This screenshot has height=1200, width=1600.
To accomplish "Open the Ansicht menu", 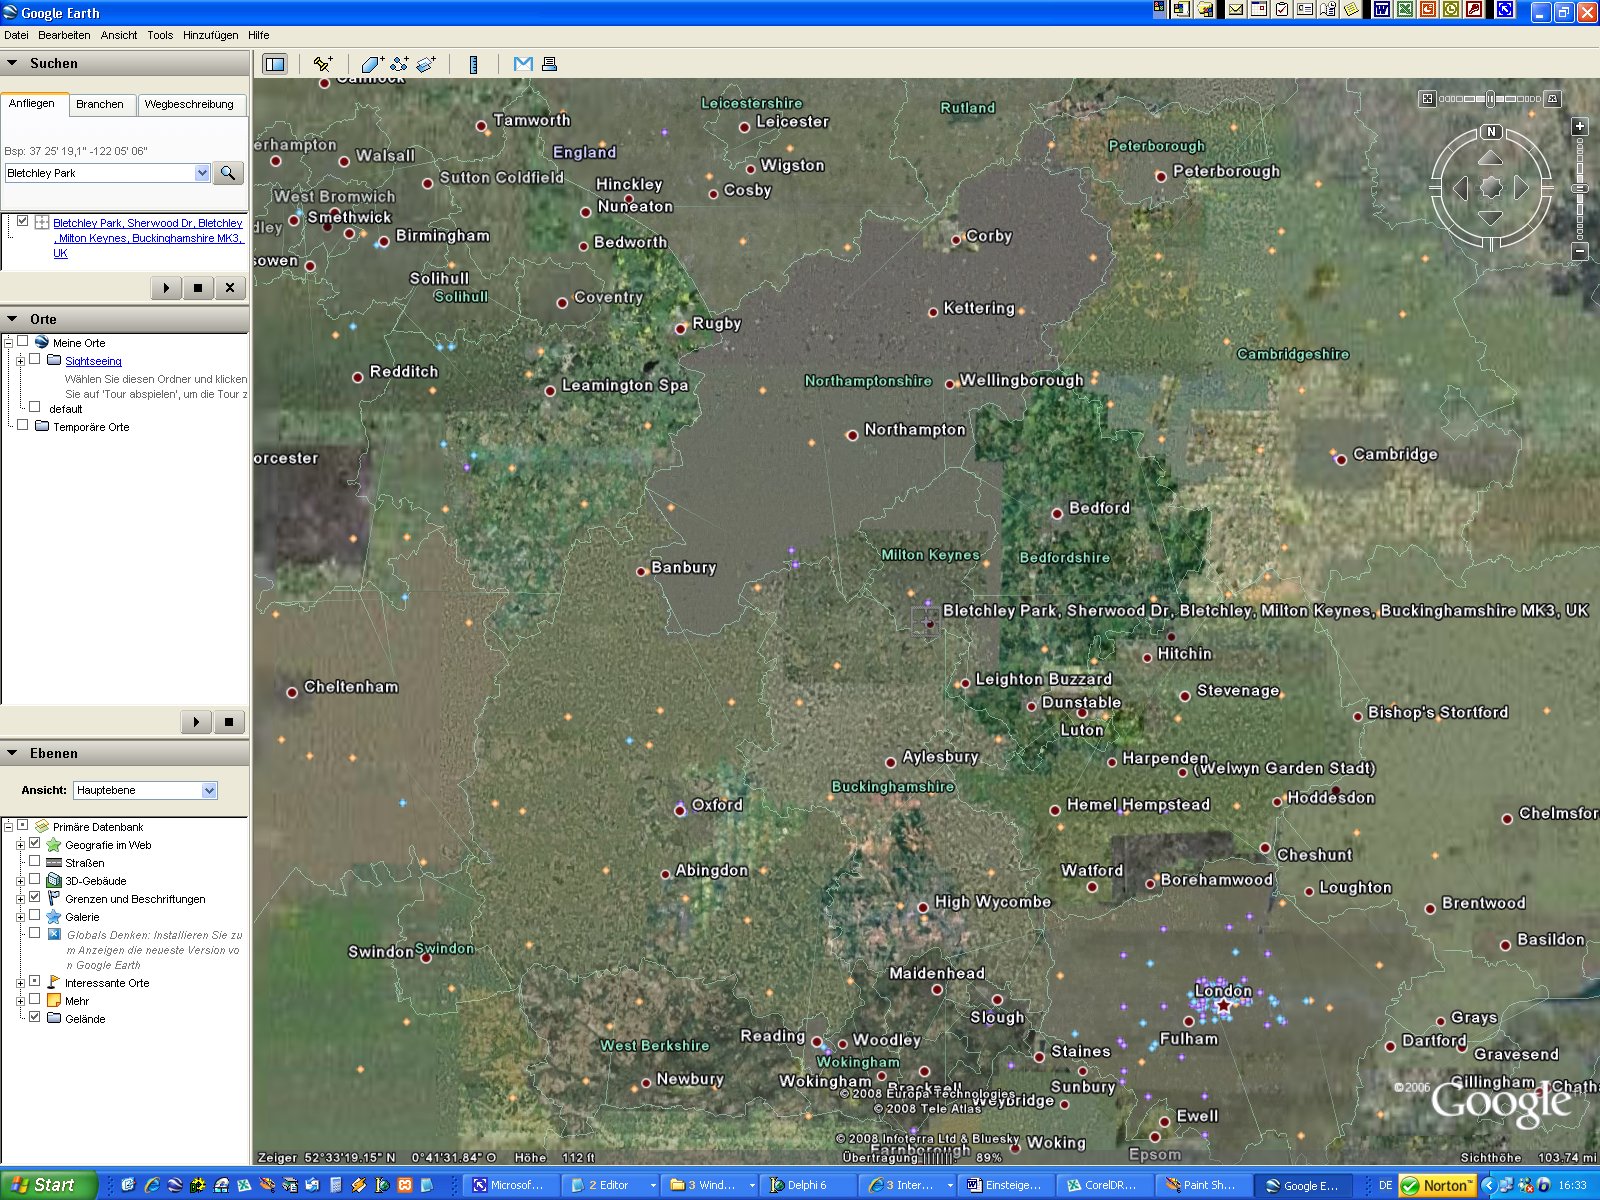I will point(119,35).
